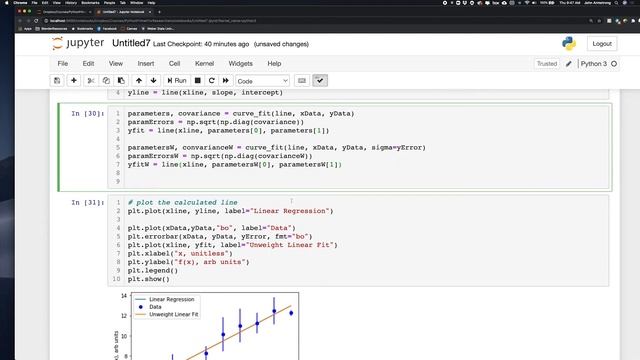Click the Python 3 kernel name
The height and width of the screenshot is (360, 640).
click(x=594, y=64)
